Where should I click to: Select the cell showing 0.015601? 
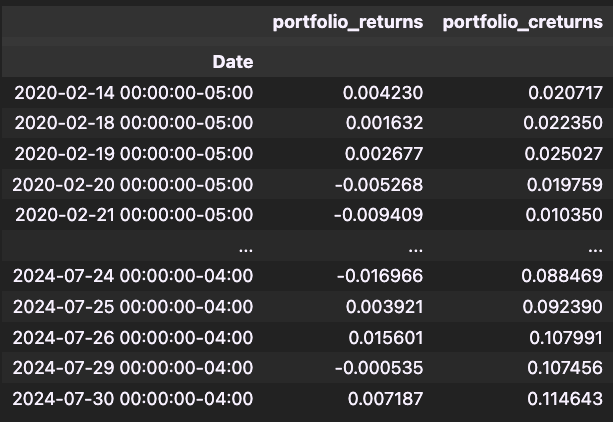(383, 337)
